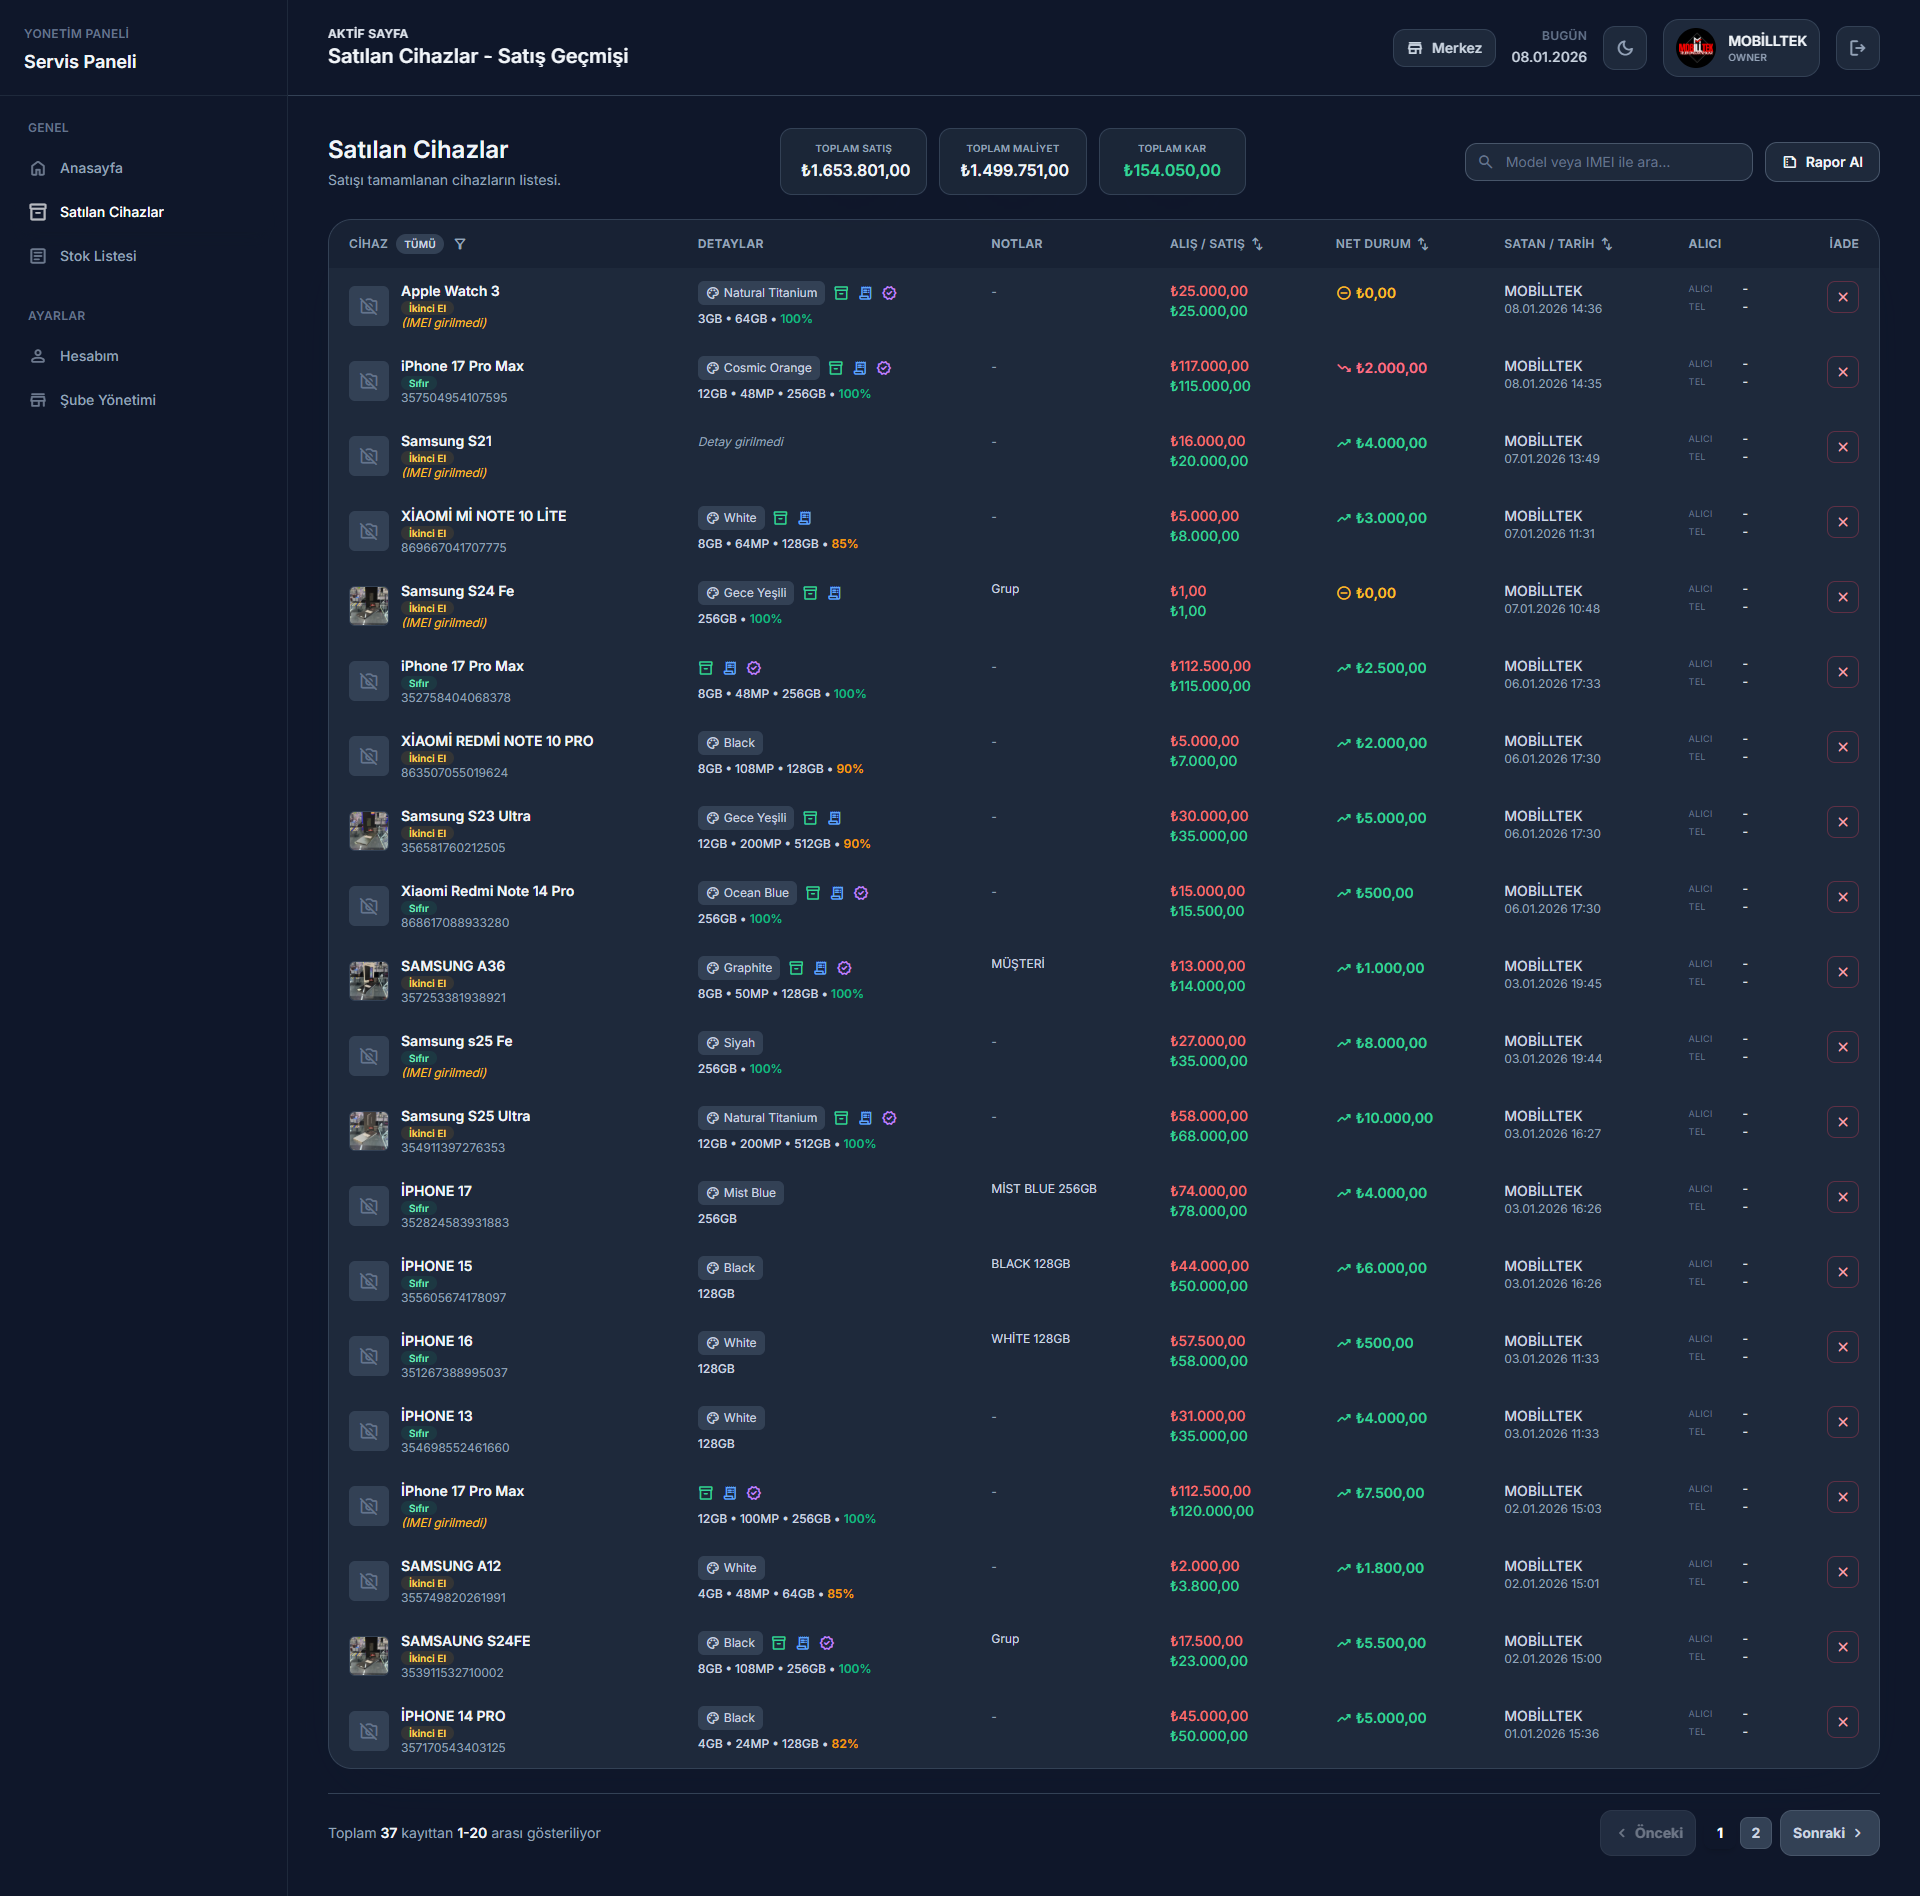Click the TOPLAM SATIŞ summary card
The height and width of the screenshot is (1896, 1920).
[x=854, y=161]
